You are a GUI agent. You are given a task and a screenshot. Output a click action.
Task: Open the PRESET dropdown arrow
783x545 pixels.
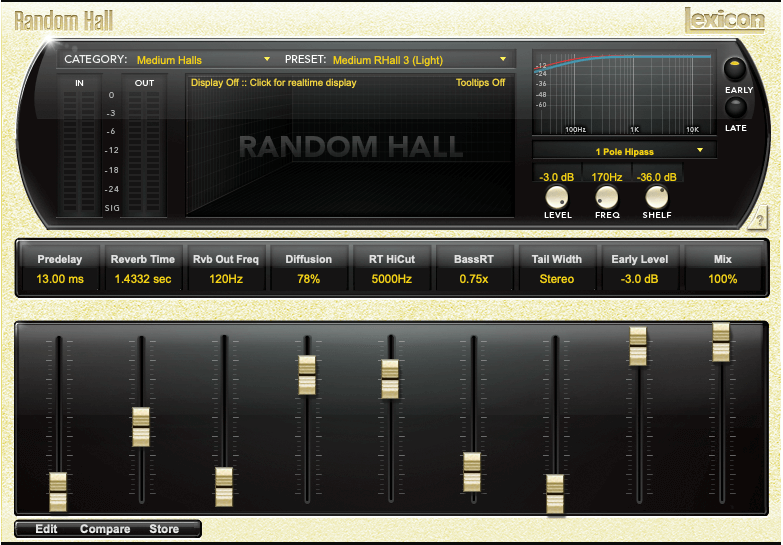503,59
